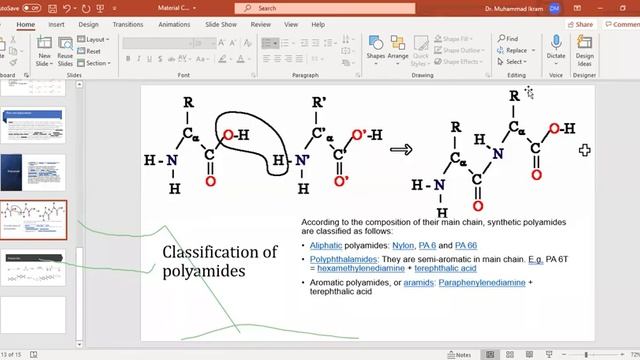Open the Arrange menu
This screenshot has width=640, height=360.
398,51
